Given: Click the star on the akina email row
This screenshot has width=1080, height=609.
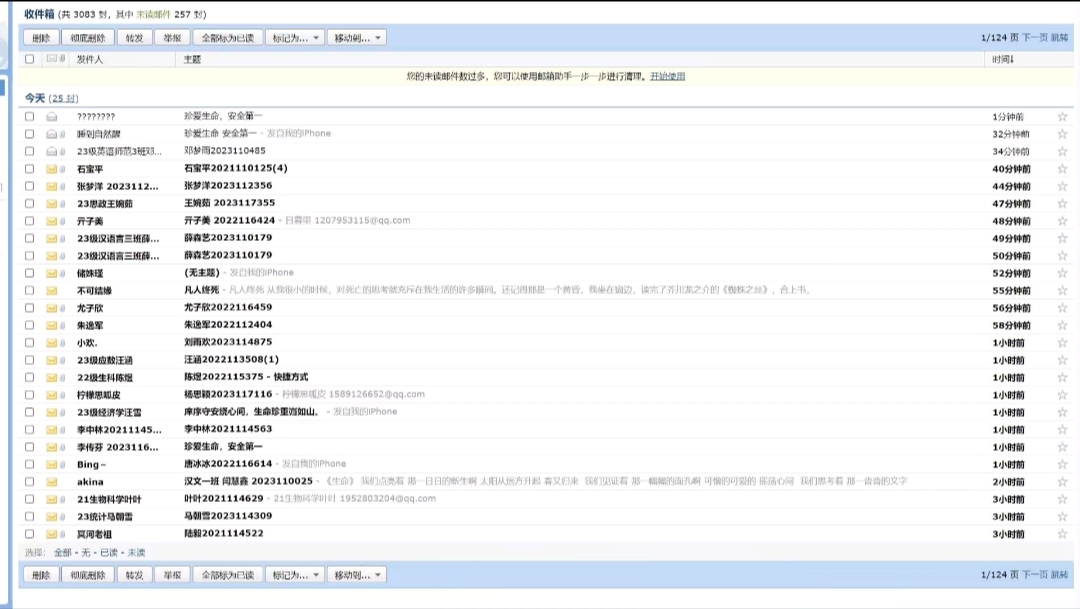Looking at the screenshot, I should (x=1062, y=481).
